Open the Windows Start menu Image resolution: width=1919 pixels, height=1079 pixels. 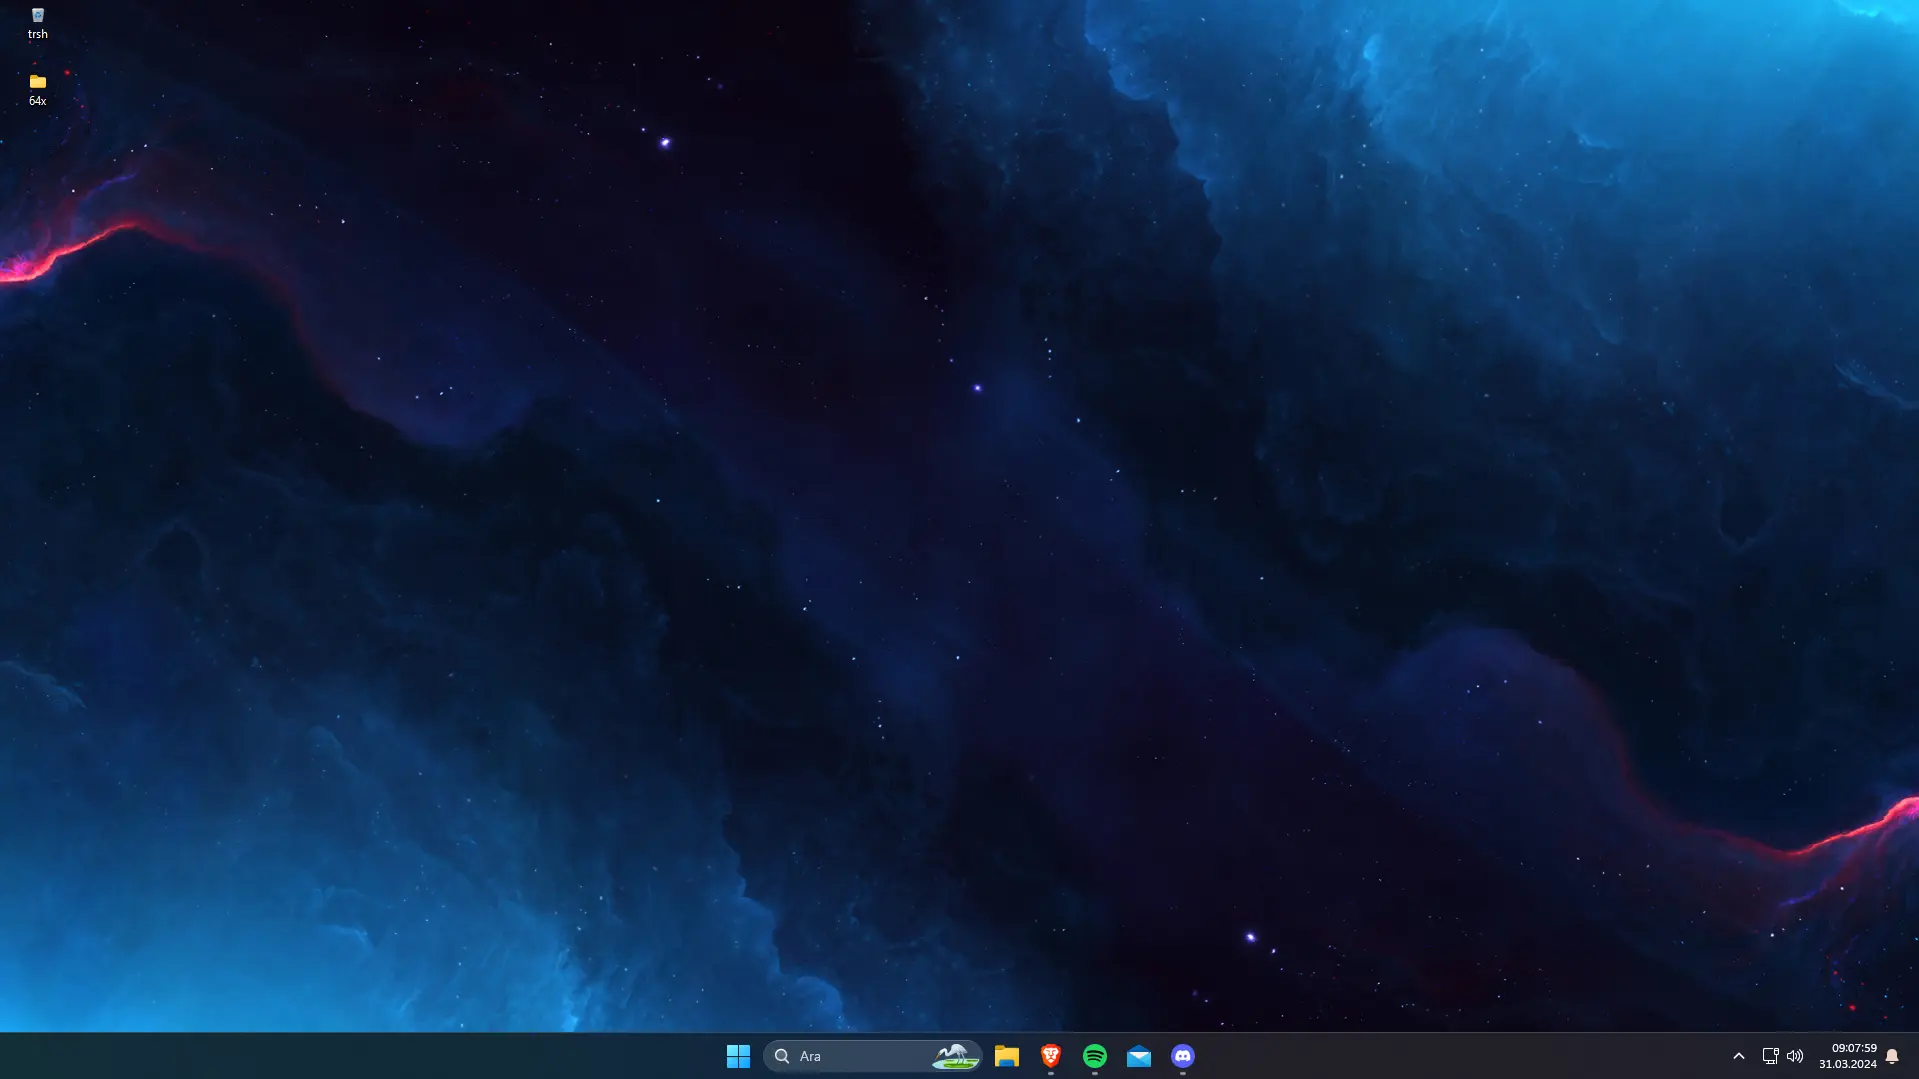738,1056
